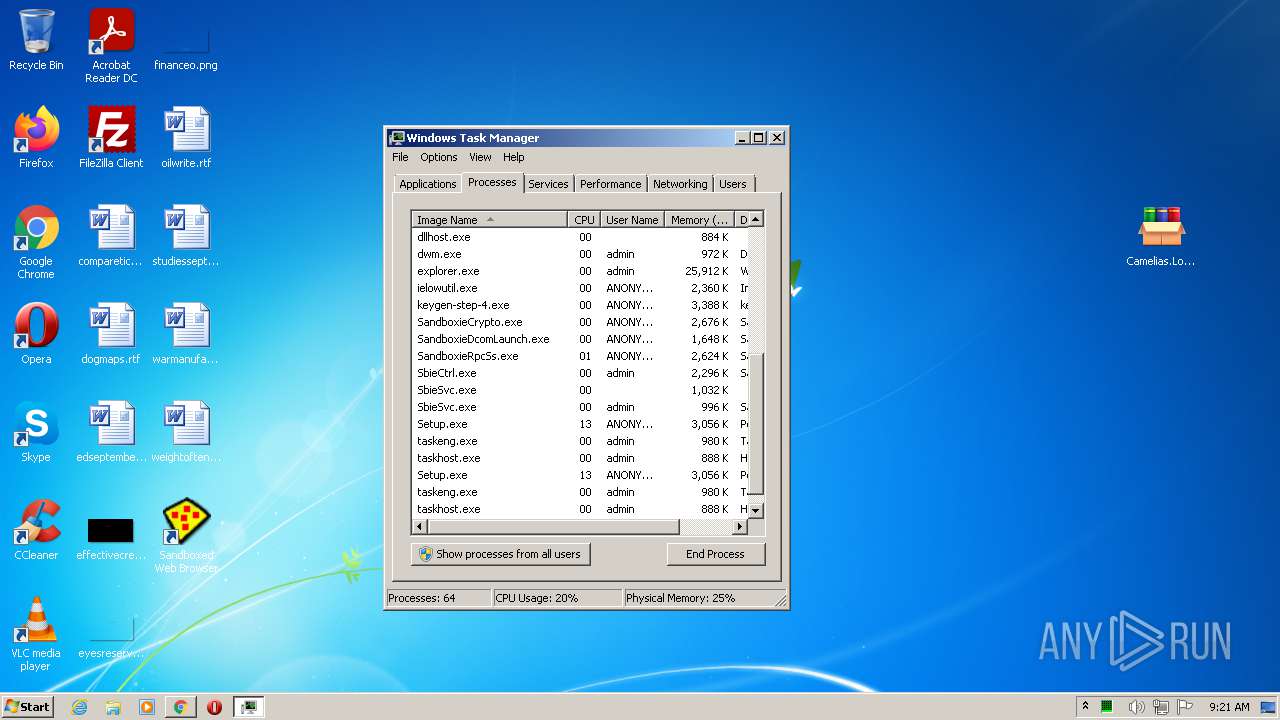Open Firefox desktop shortcut
This screenshot has width=1280, height=720.
(36, 138)
